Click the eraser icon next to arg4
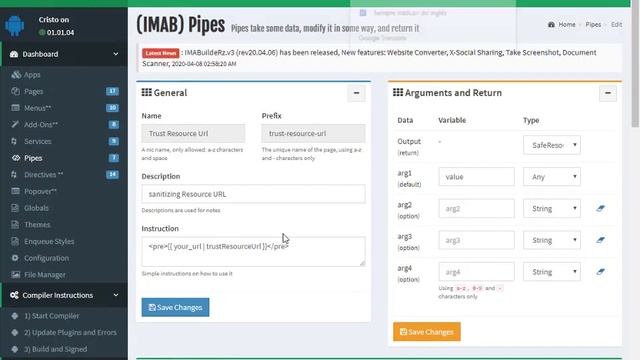This screenshot has height=360, width=640. click(600, 272)
